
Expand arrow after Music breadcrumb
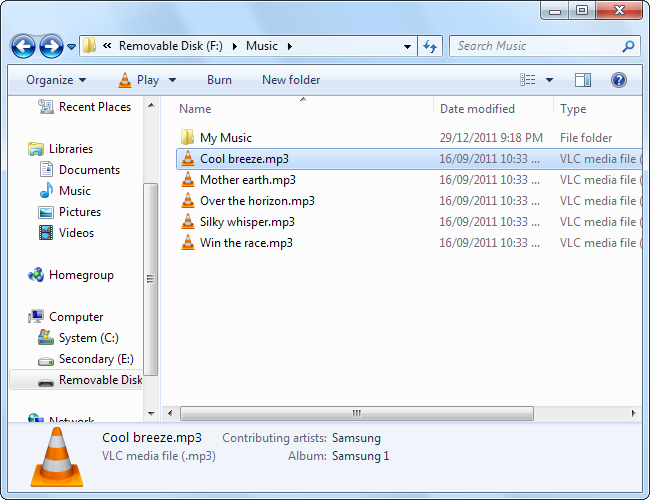click(x=290, y=46)
